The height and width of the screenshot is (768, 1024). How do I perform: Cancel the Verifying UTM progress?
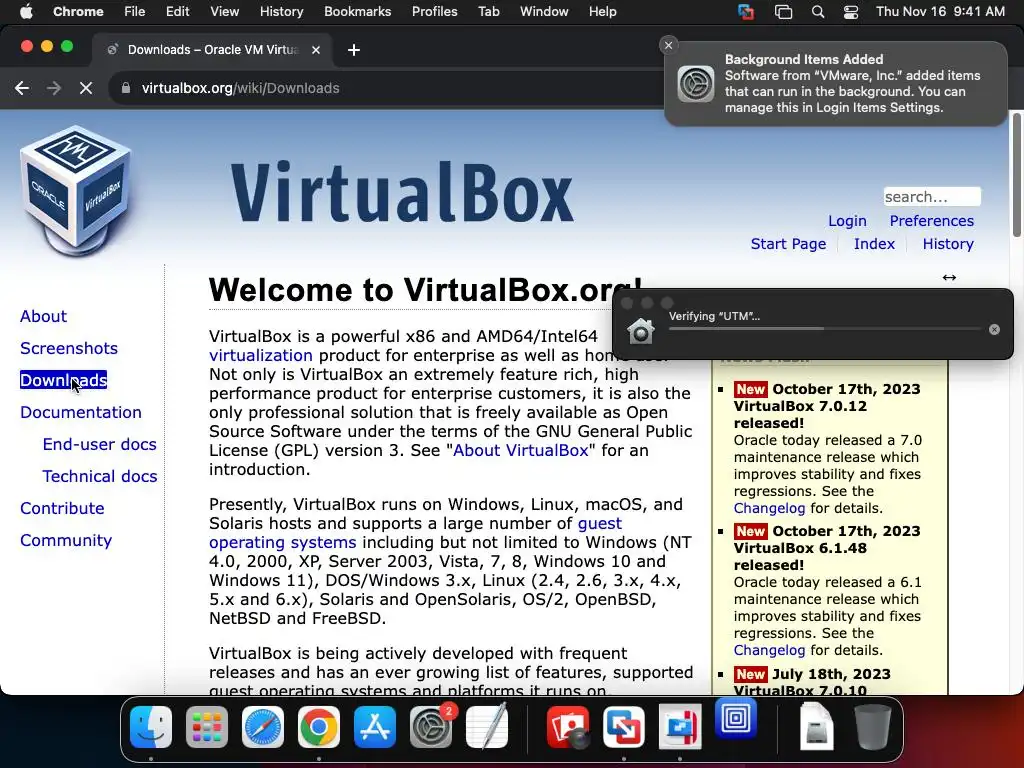pyautogui.click(x=994, y=330)
